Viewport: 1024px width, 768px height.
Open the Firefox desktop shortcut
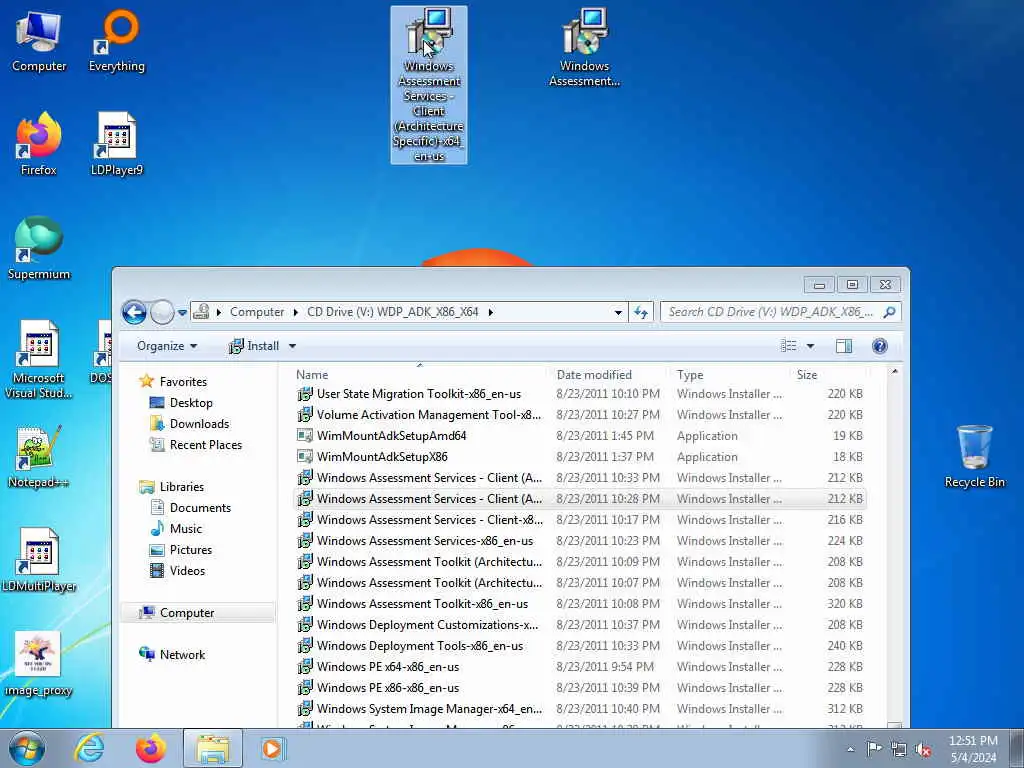[x=39, y=145]
